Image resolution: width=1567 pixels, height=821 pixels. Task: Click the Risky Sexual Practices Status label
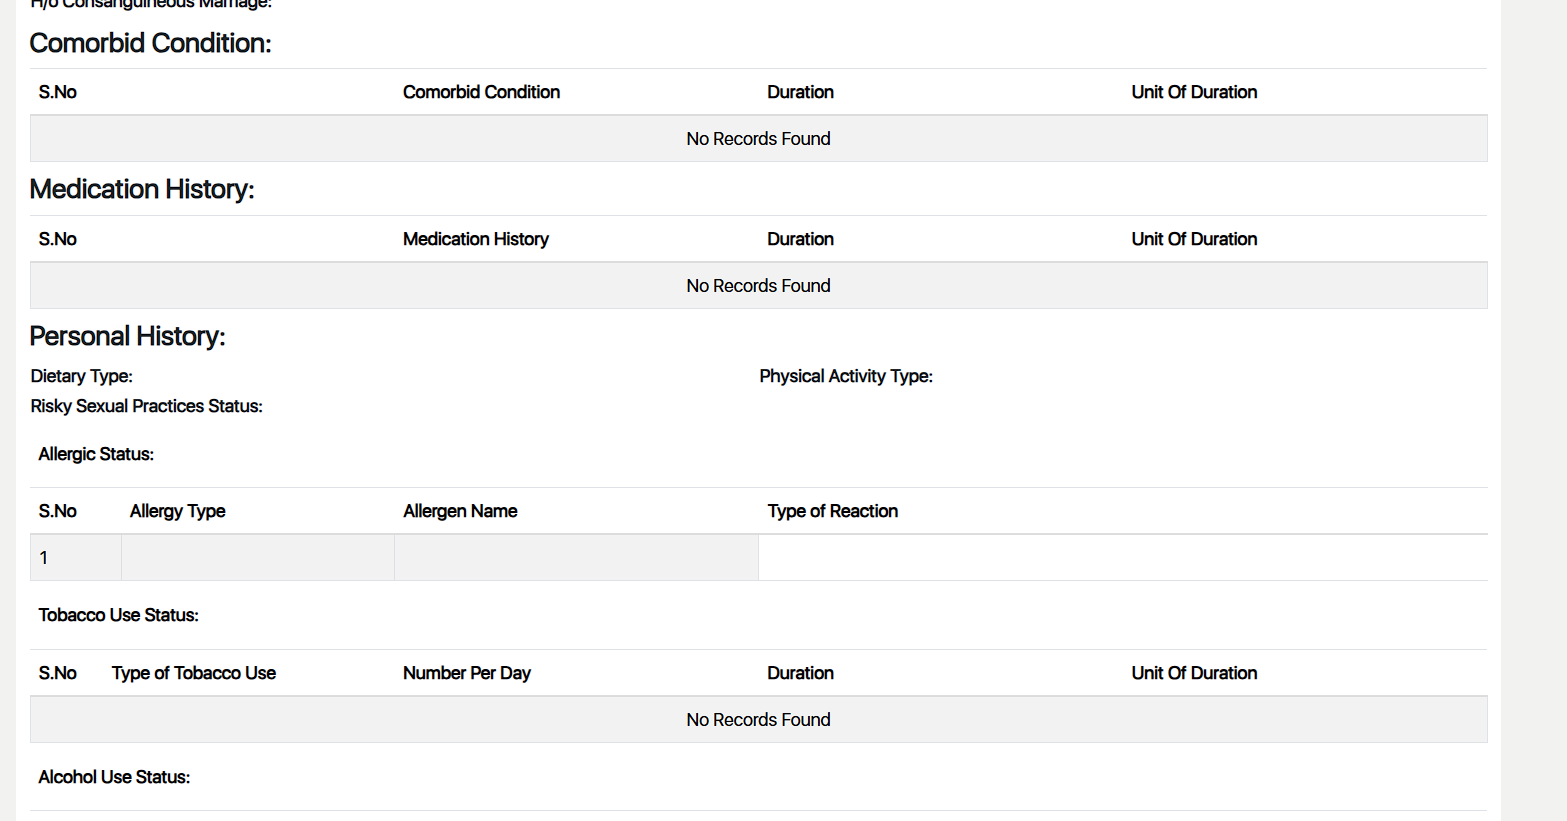point(146,406)
